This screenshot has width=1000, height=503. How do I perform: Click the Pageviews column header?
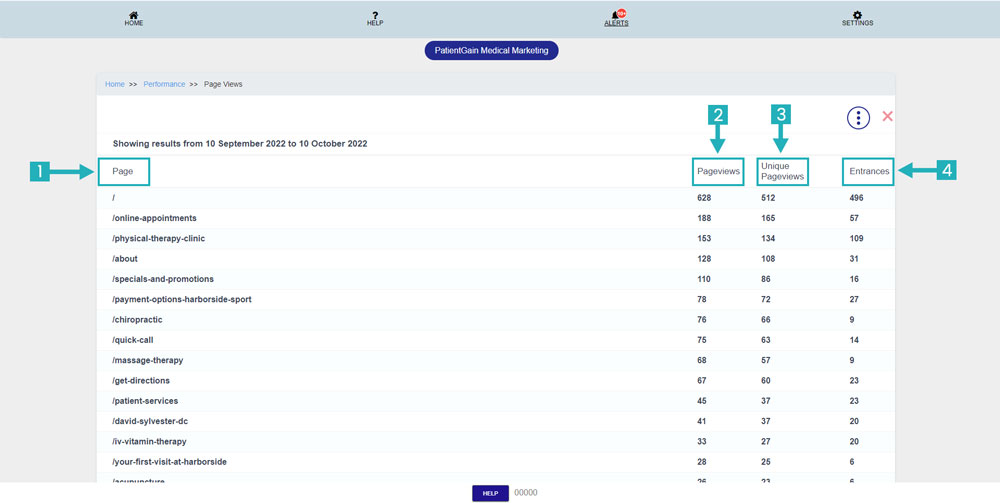tap(718, 171)
